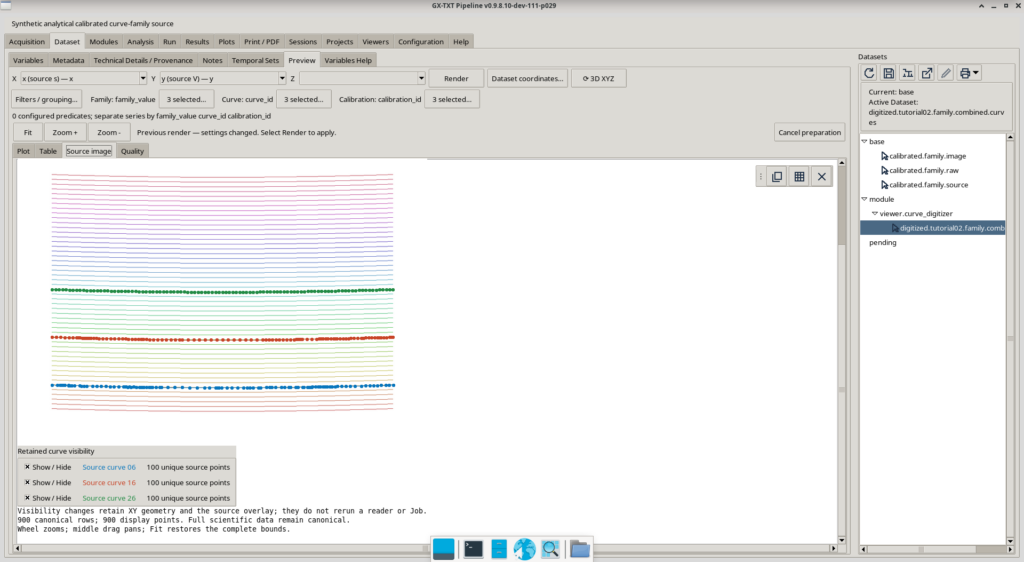
Task: Click the preview vertical scrollbar
Action: coord(842,351)
